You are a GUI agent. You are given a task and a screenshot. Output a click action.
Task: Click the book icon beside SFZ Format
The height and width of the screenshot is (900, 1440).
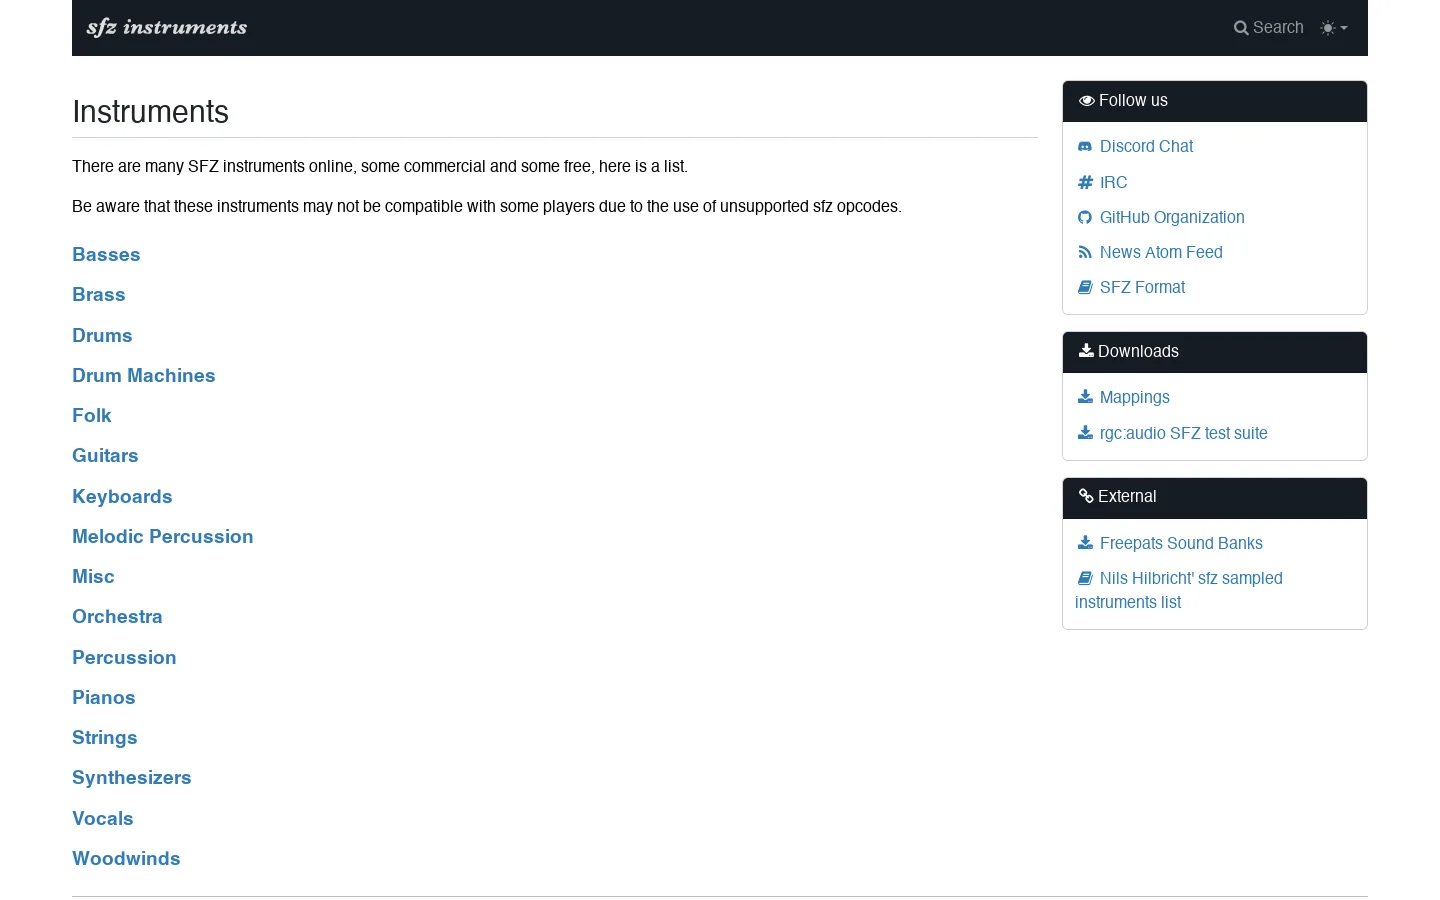[1085, 287]
